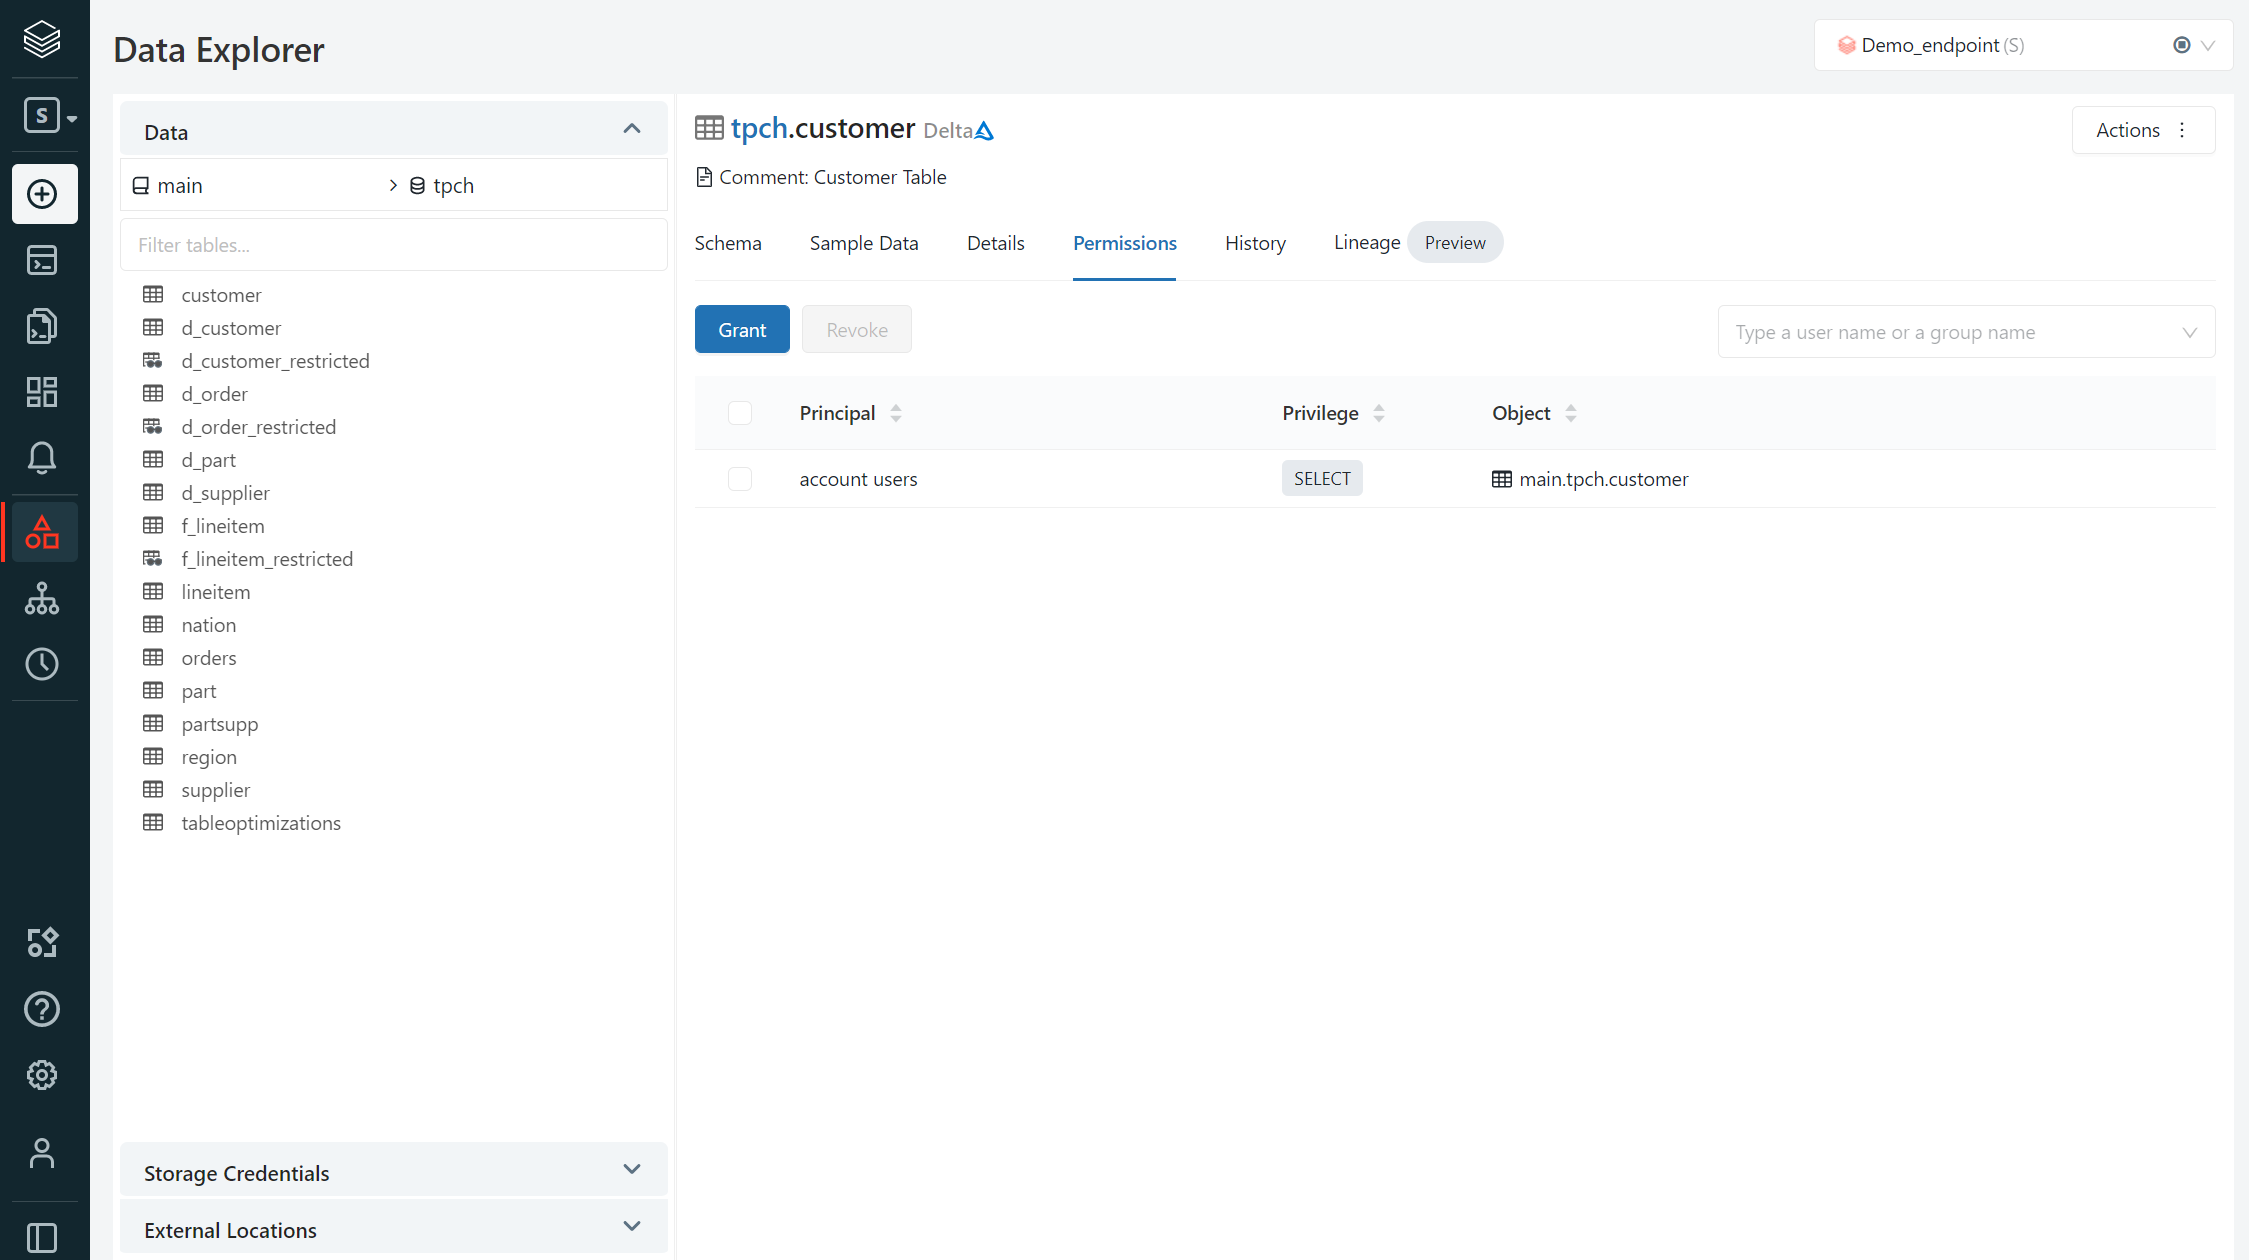Open the Queries sidebar icon

[42, 326]
